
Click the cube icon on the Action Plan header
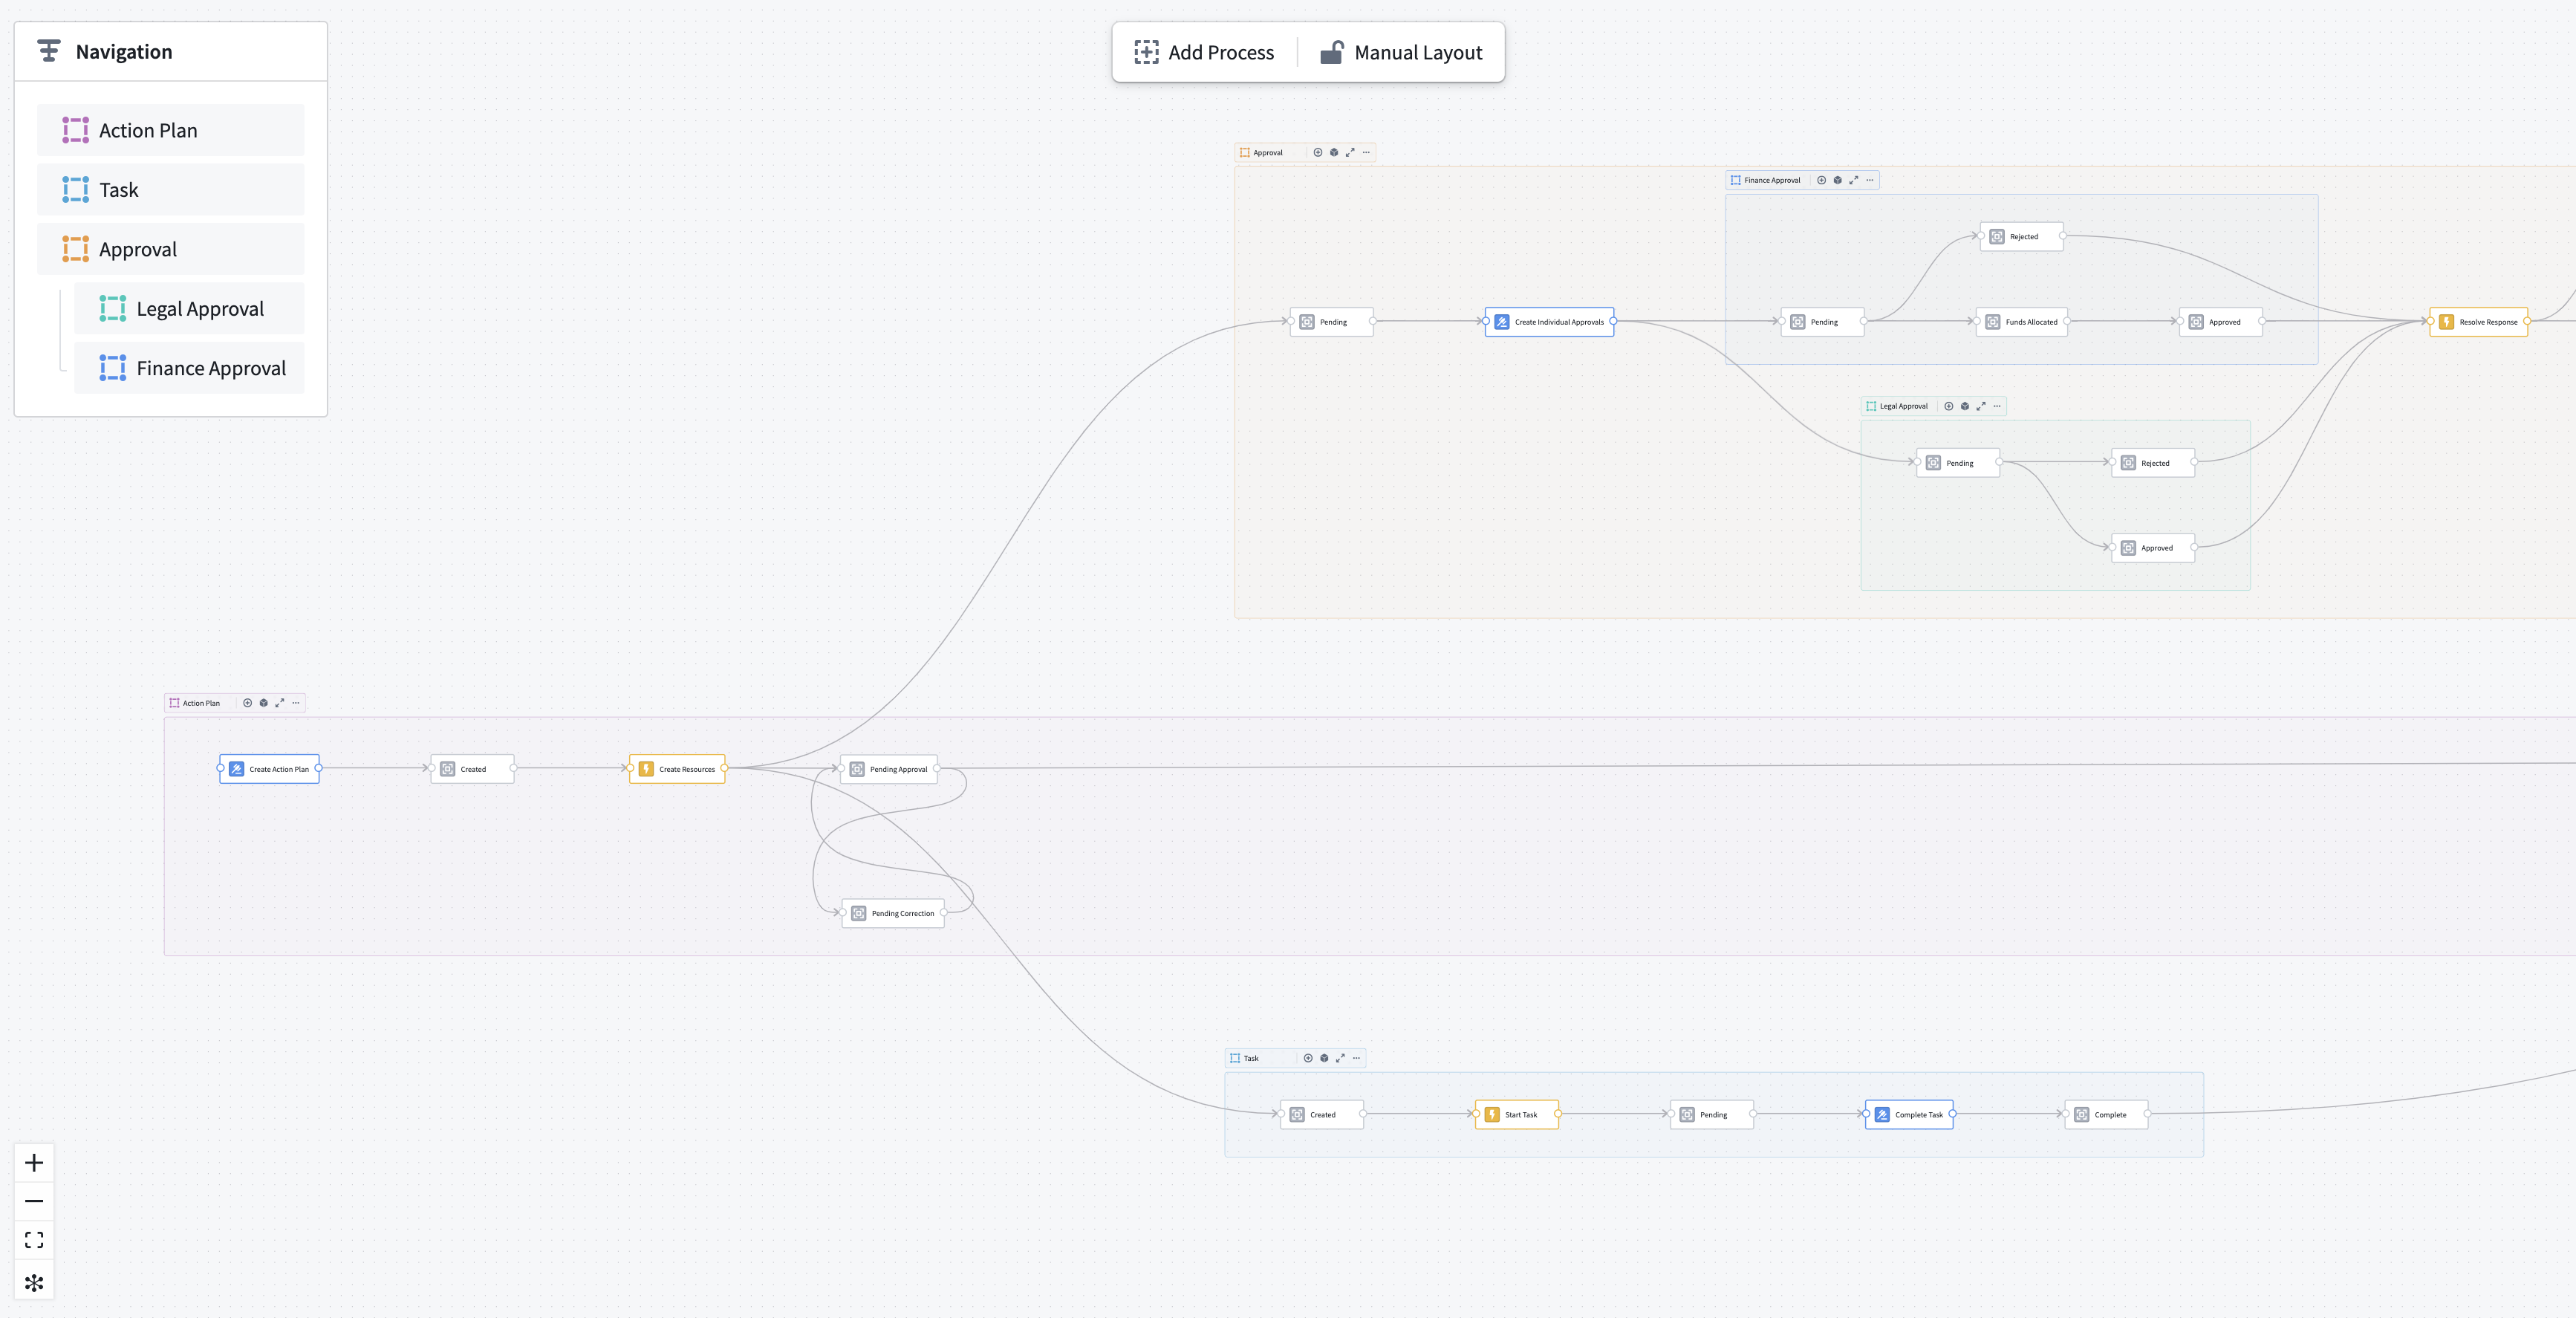(x=263, y=702)
